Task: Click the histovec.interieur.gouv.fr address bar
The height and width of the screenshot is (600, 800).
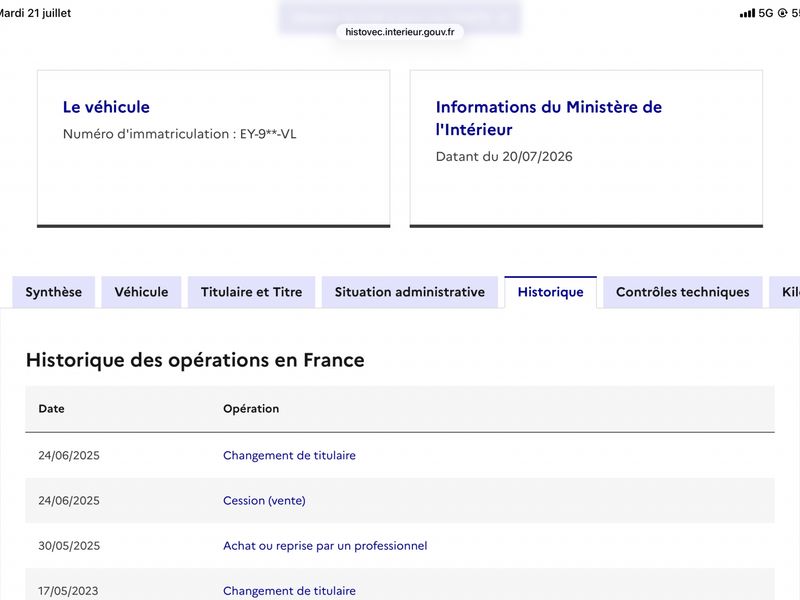Action: click(399, 32)
